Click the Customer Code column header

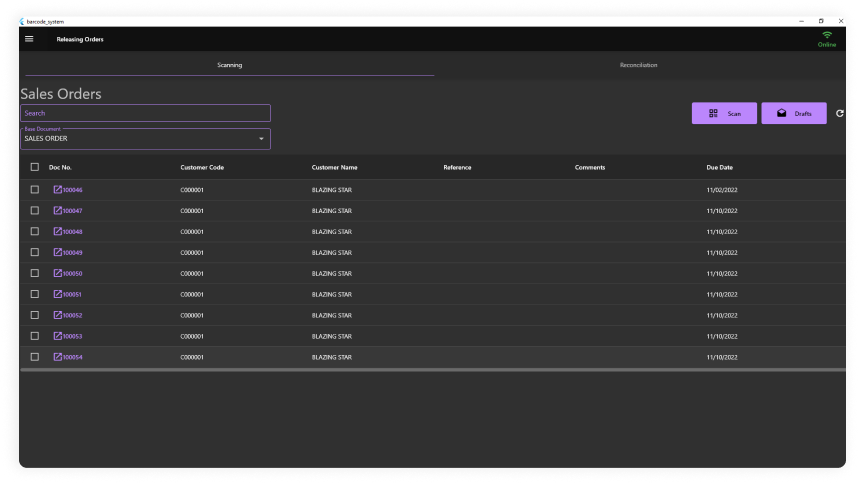pos(202,167)
